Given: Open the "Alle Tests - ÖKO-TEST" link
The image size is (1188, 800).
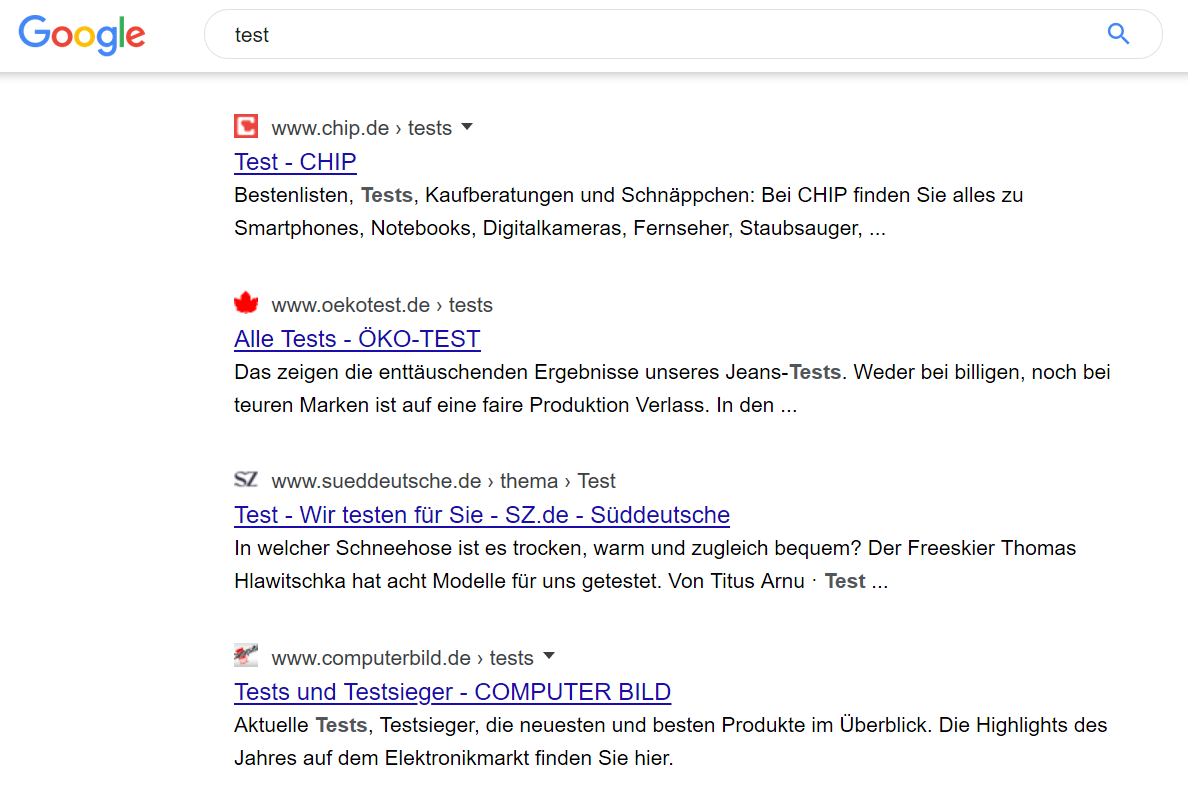Looking at the screenshot, I should [x=357, y=339].
